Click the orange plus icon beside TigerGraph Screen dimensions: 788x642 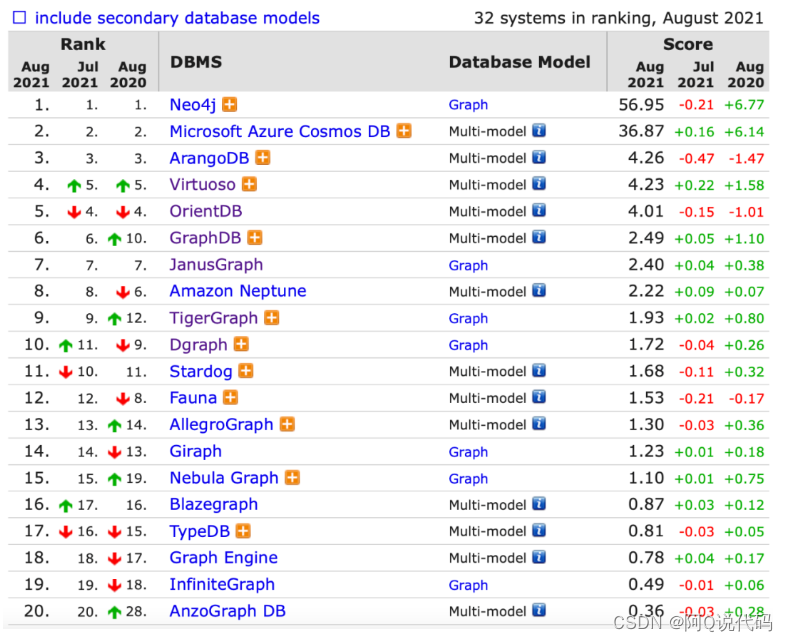point(271,318)
